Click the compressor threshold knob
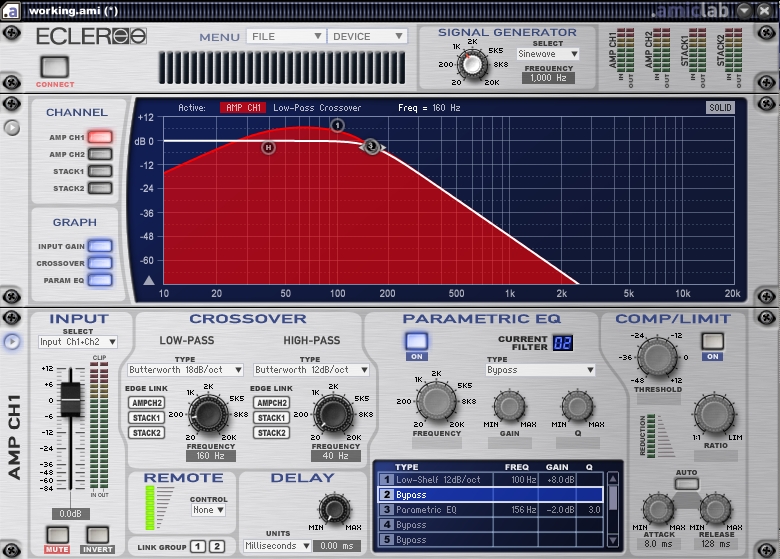Screen dimensions: 780x559 pos(657,358)
